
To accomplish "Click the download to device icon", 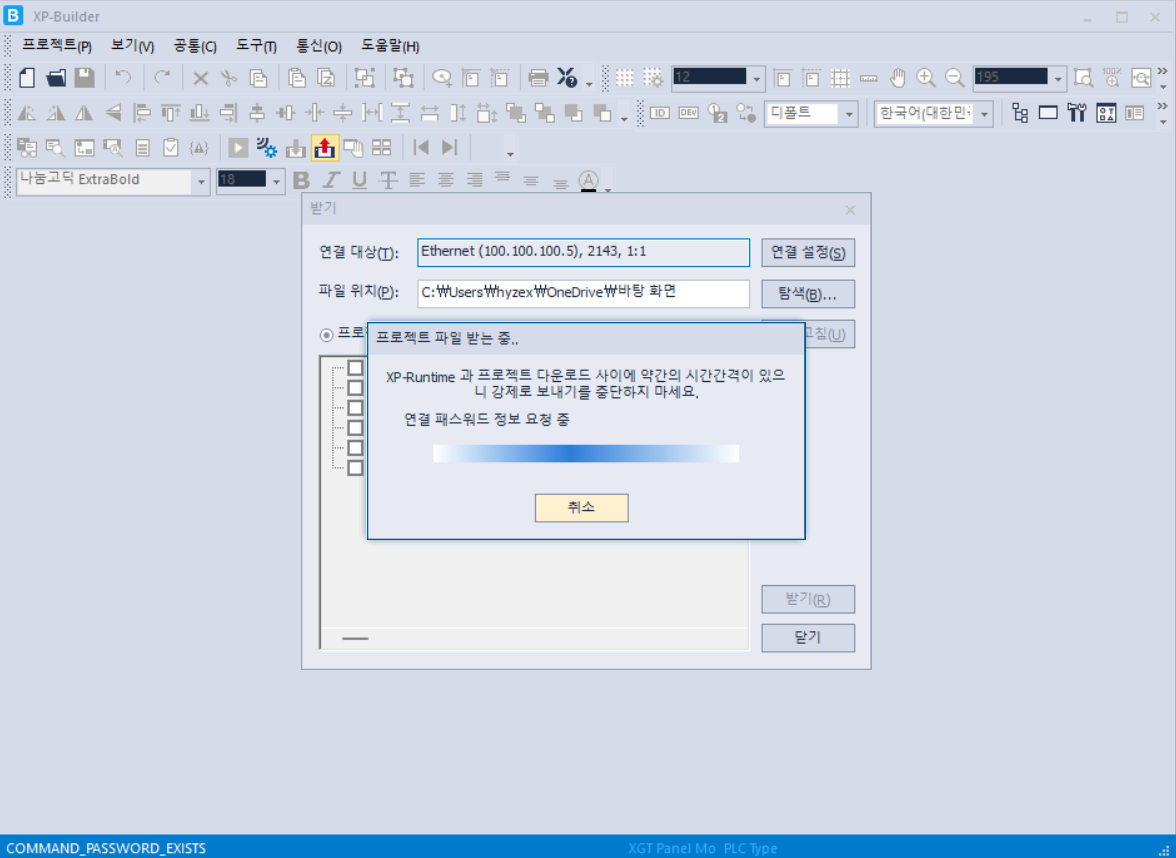I will point(296,148).
